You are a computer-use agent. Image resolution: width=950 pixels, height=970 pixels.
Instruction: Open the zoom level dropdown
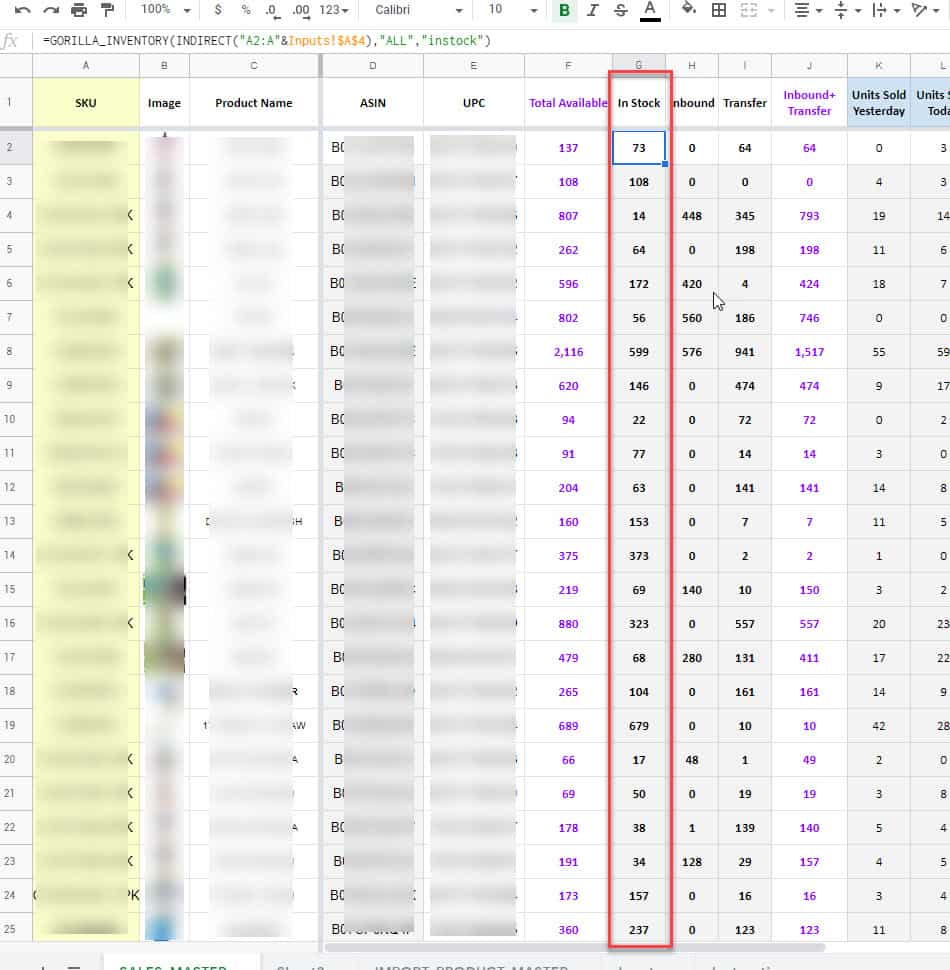(x=166, y=10)
